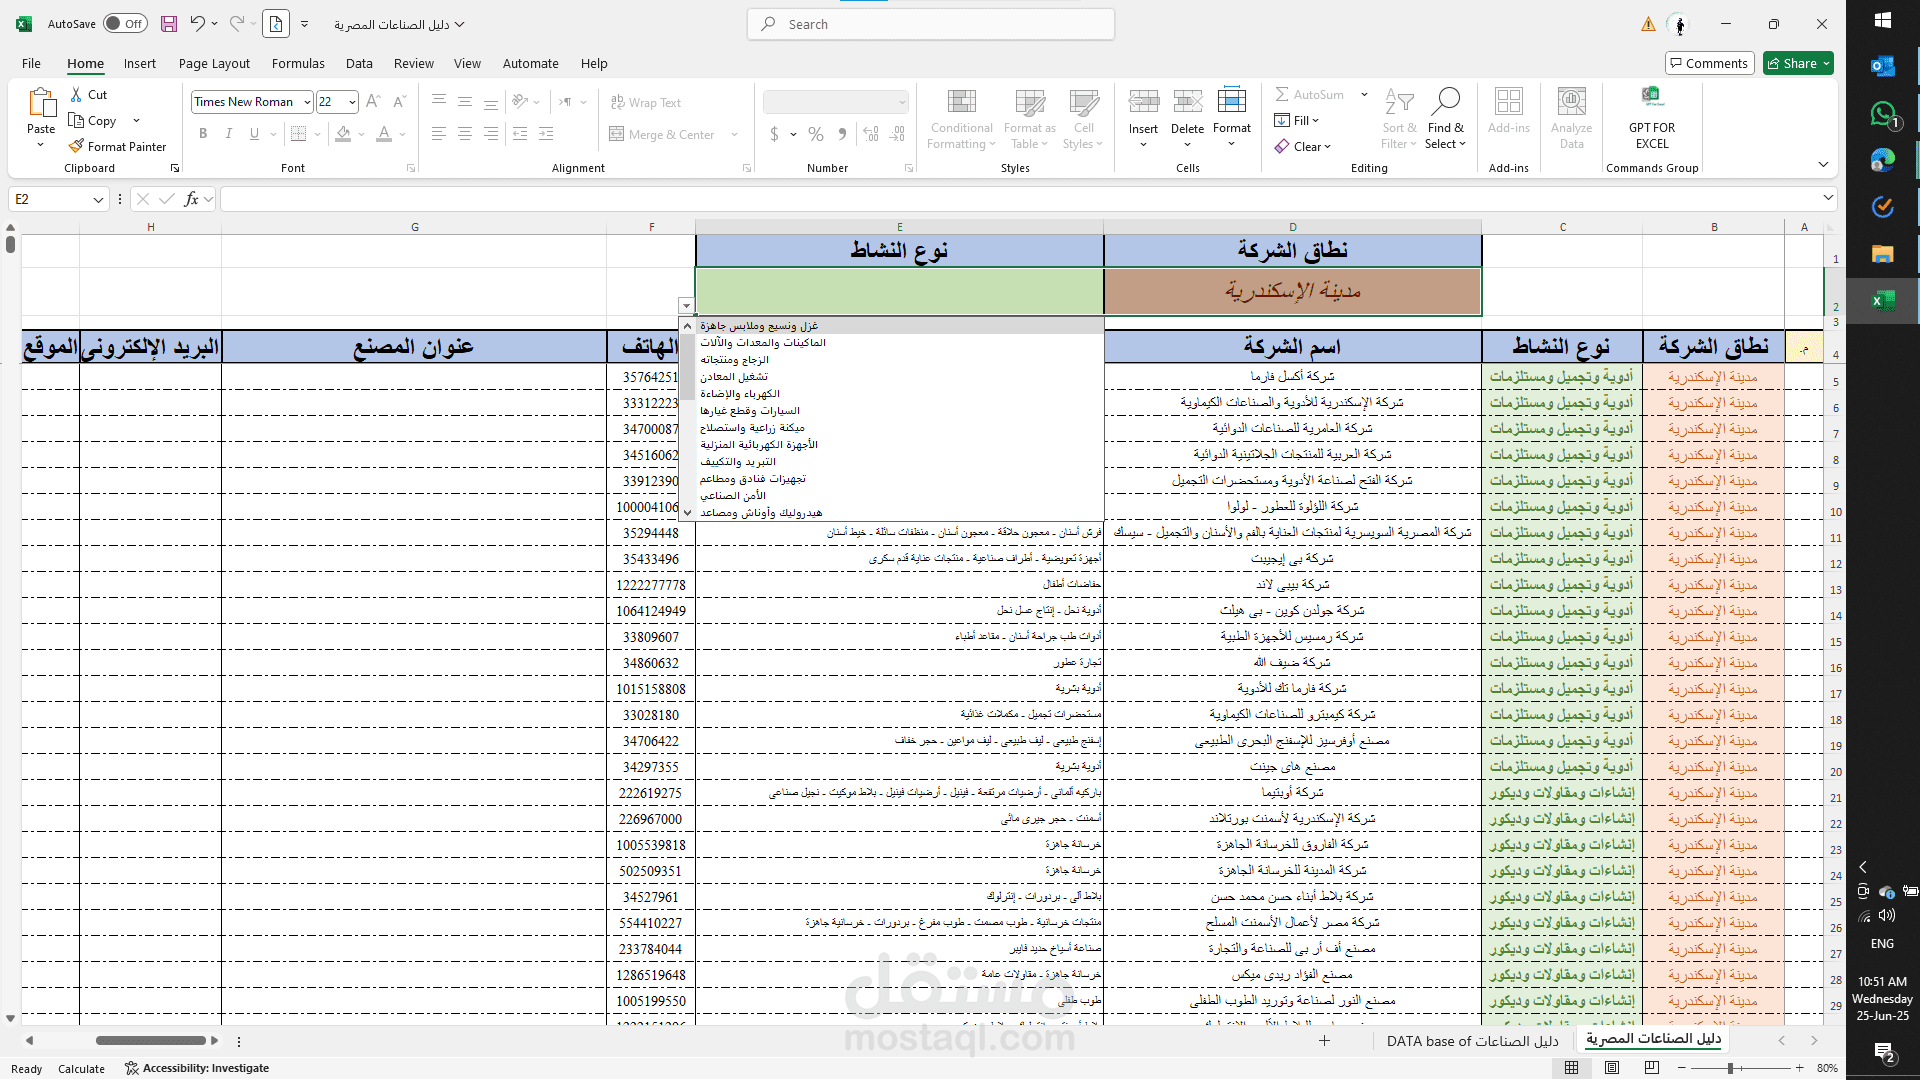
Task: Click the horizontal scrollbar thumb
Action: click(150, 1040)
